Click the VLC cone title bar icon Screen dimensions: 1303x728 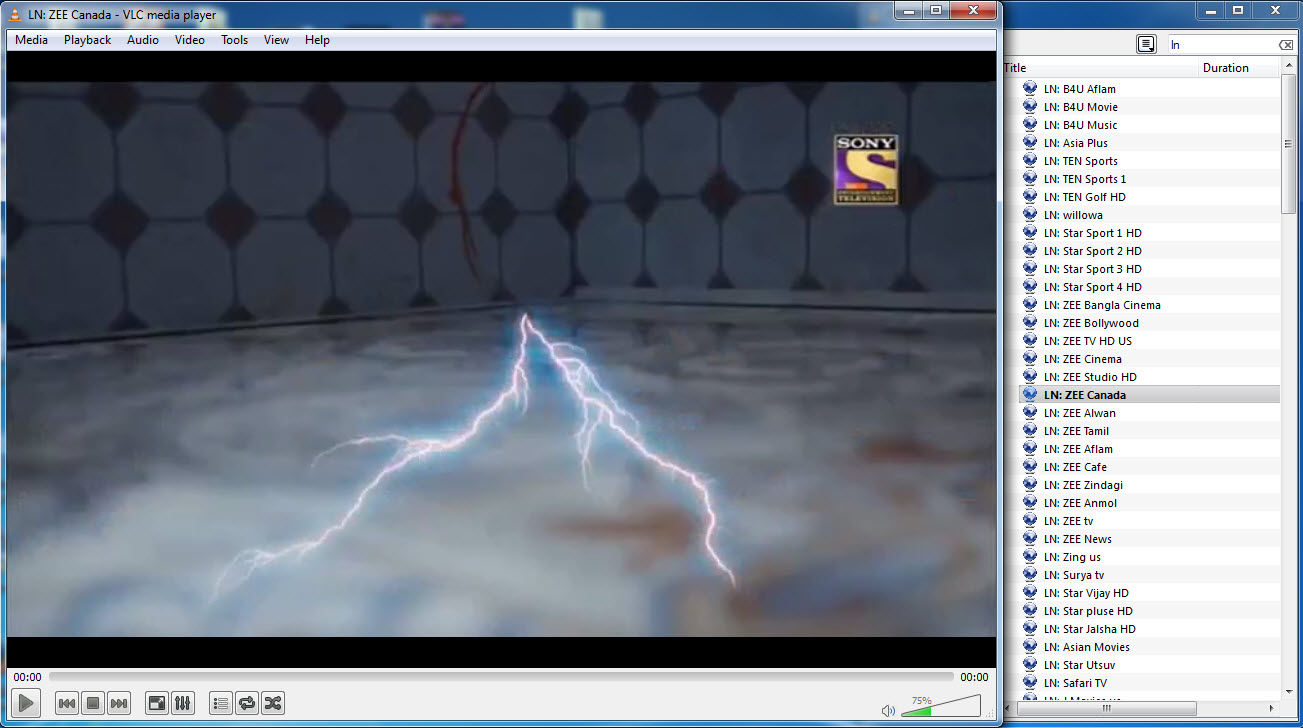click(16, 14)
